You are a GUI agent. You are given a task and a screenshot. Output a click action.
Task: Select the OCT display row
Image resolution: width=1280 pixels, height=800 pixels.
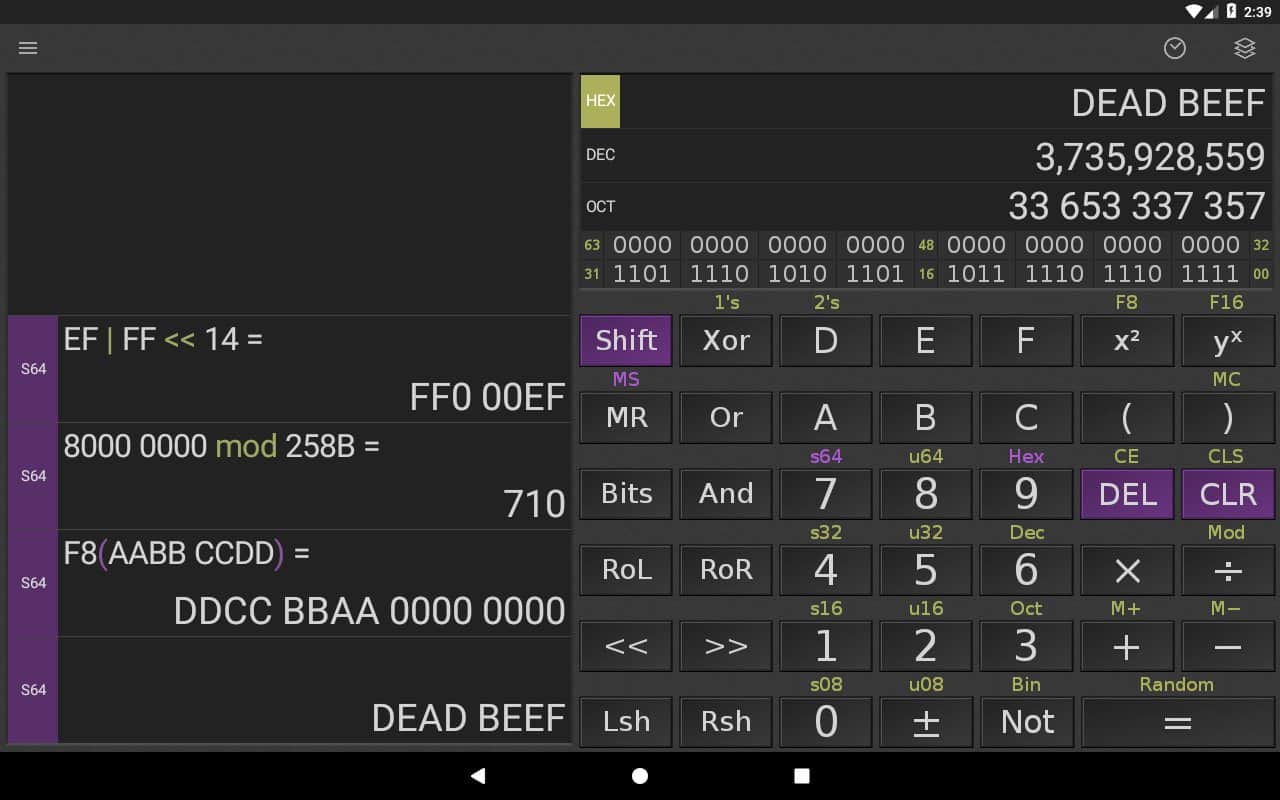(x=925, y=207)
